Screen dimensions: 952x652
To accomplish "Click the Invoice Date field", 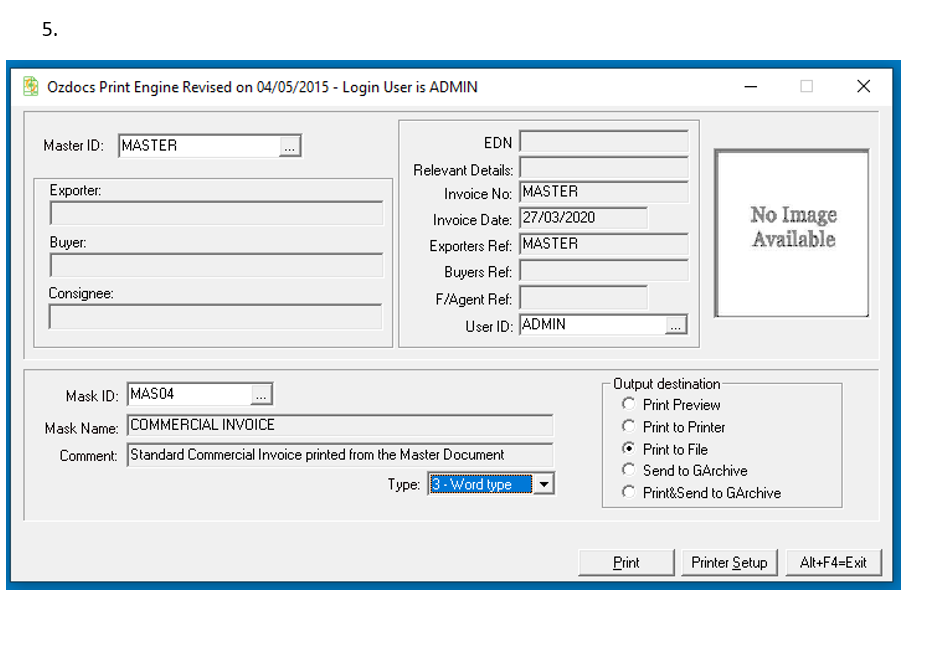I will pos(583,219).
